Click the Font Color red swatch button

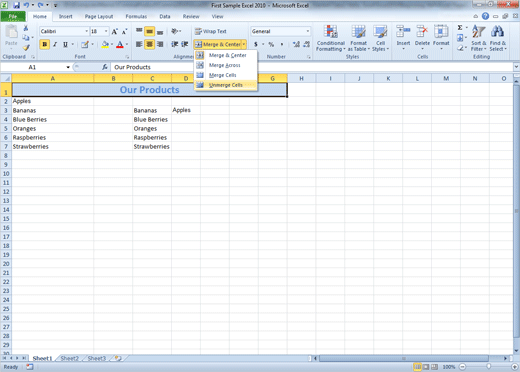pyautogui.click(x=120, y=44)
